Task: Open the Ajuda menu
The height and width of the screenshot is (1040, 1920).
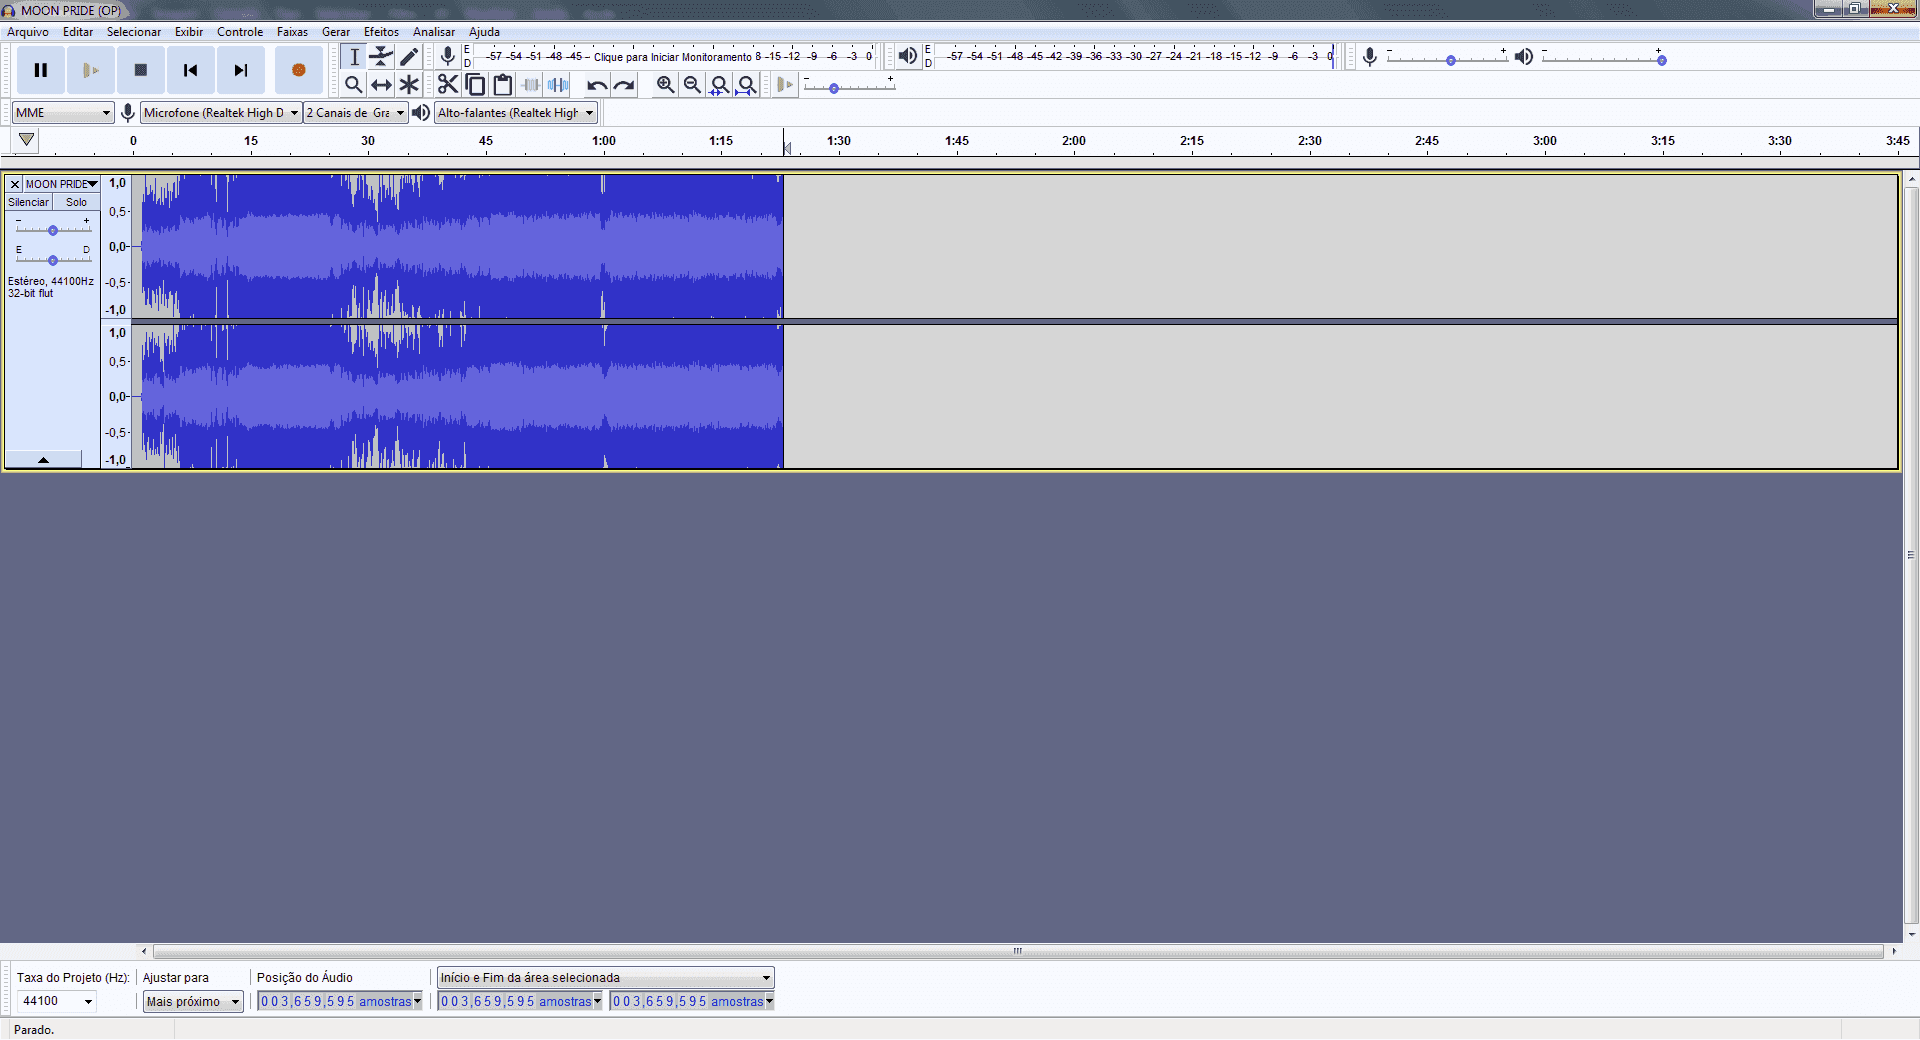Action: tap(484, 32)
